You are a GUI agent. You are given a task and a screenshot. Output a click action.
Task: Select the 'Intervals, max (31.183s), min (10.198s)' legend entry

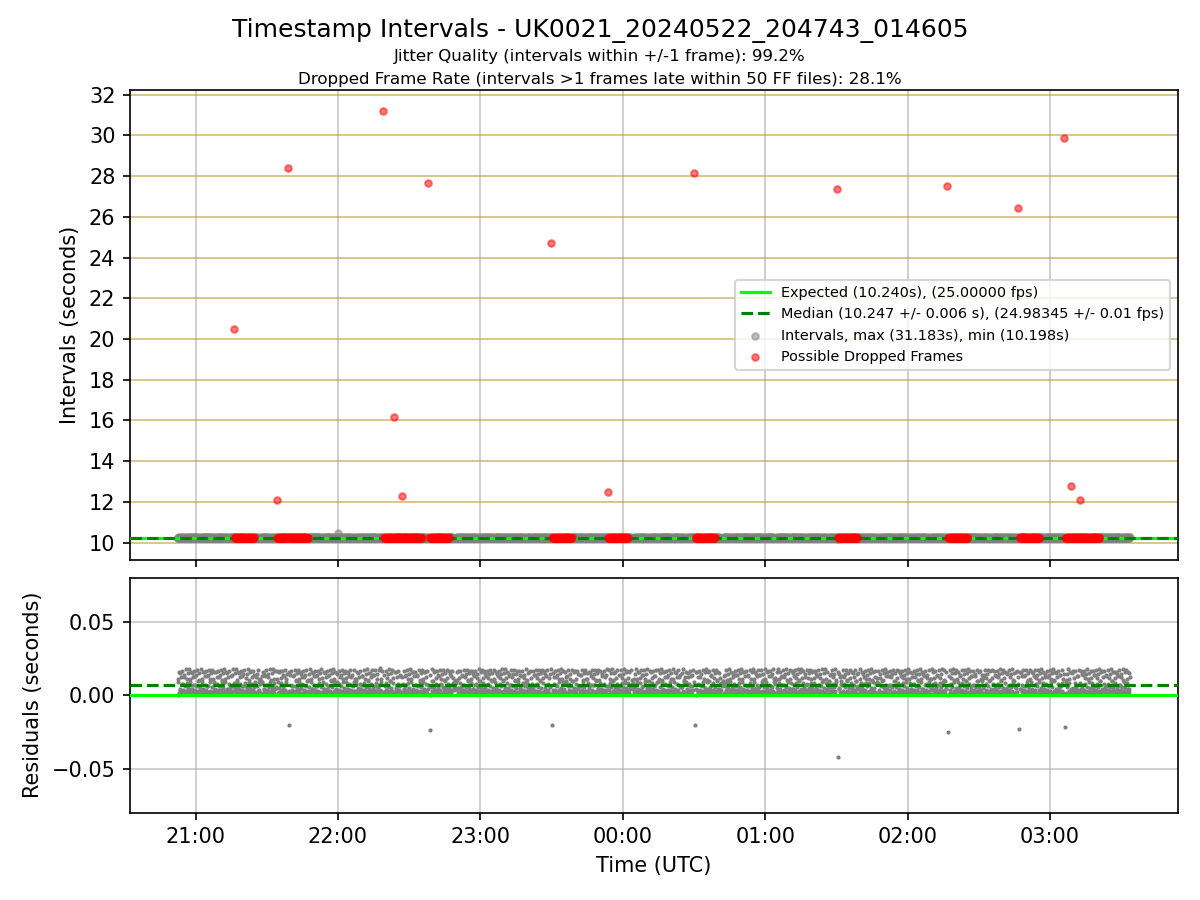925,335
